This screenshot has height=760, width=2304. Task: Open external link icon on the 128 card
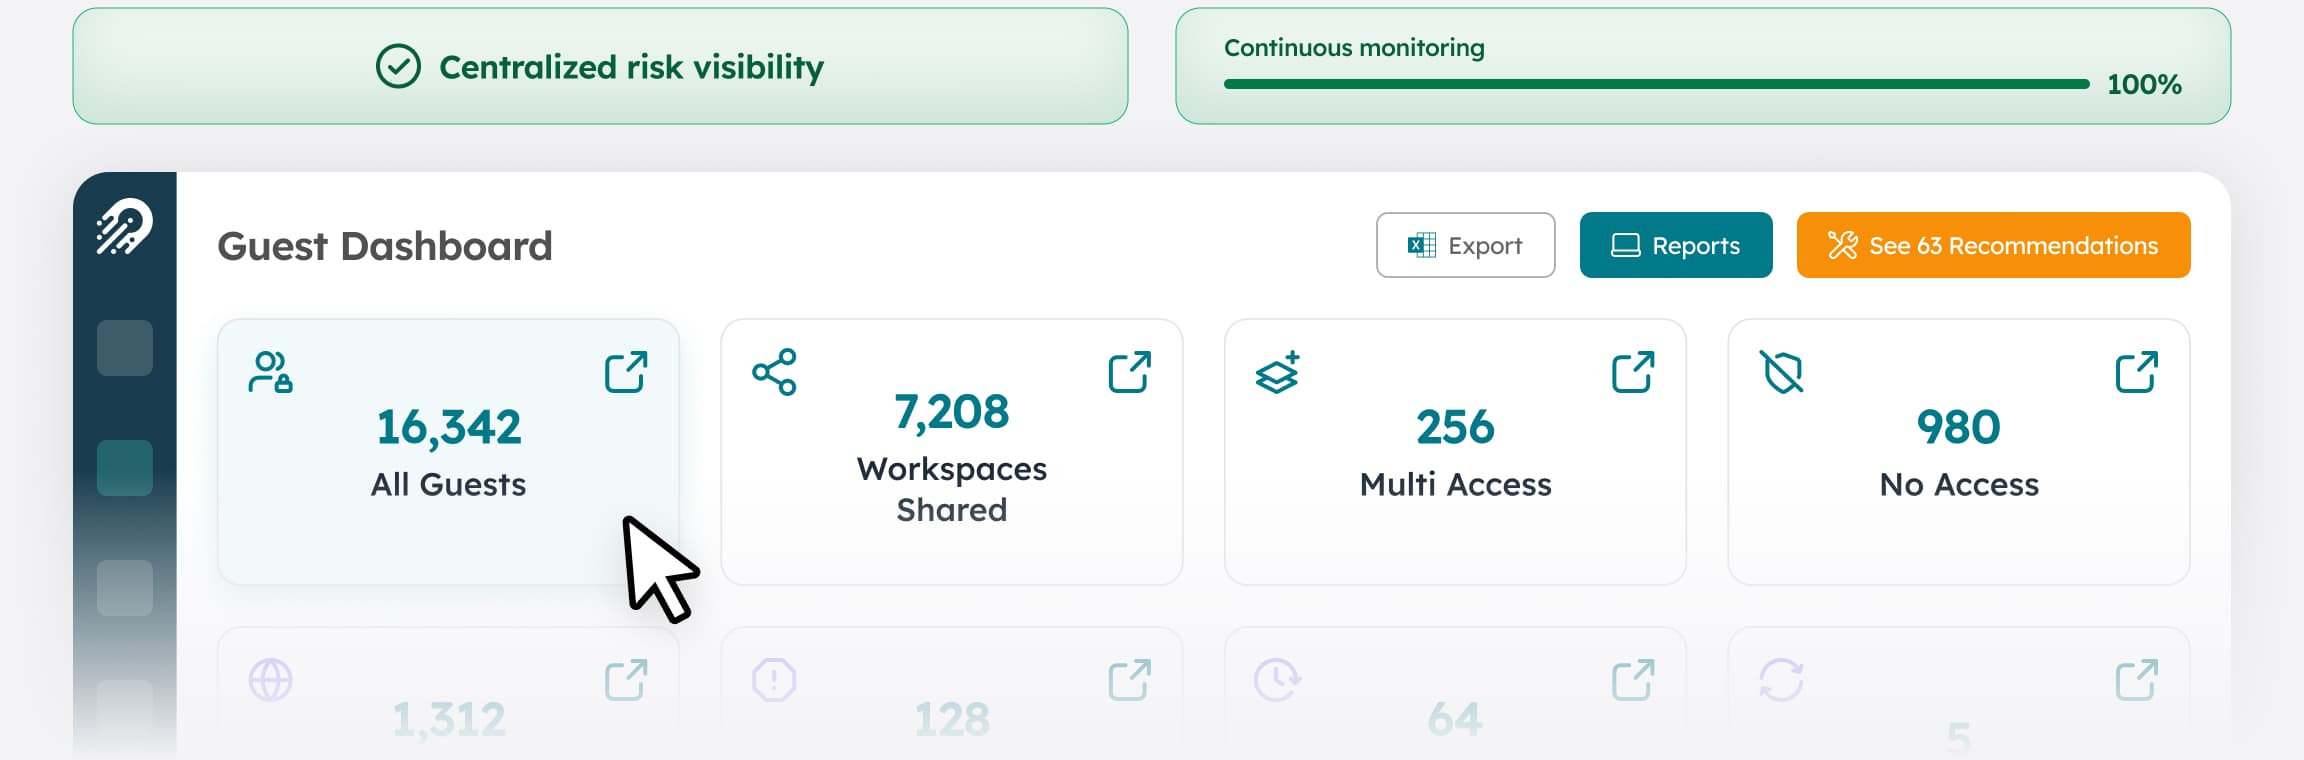click(1130, 680)
